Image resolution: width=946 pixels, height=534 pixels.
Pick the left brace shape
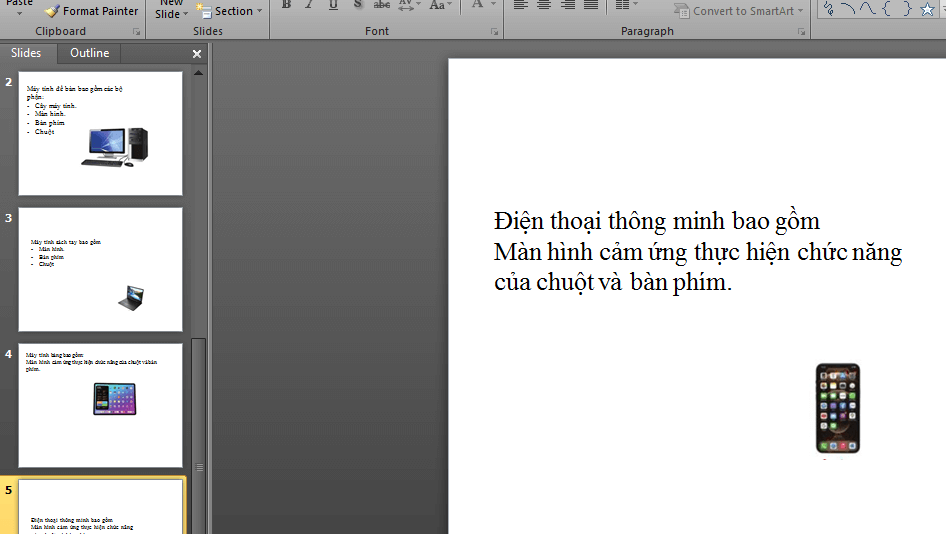885,9
